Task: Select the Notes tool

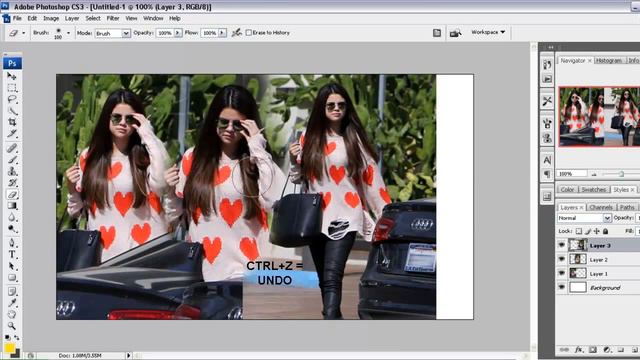Action: click(x=12, y=291)
